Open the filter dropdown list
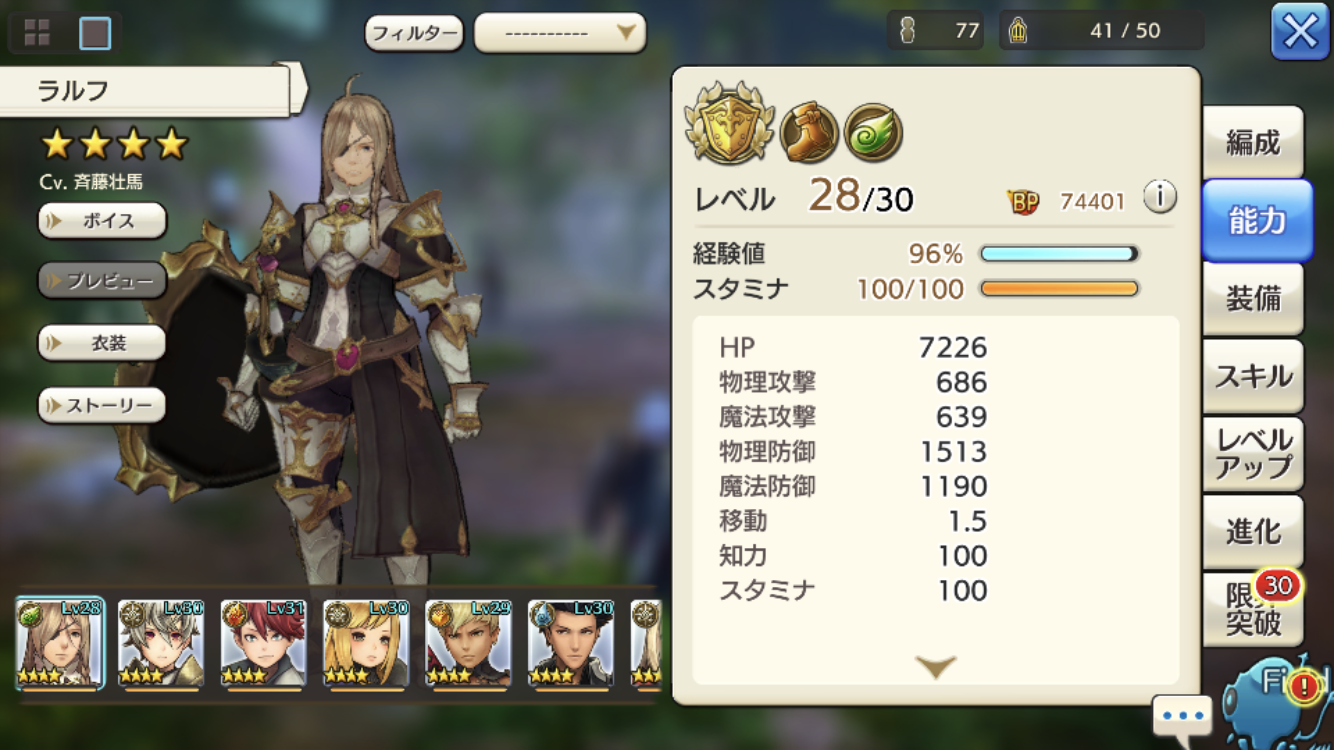 (x=560, y=33)
